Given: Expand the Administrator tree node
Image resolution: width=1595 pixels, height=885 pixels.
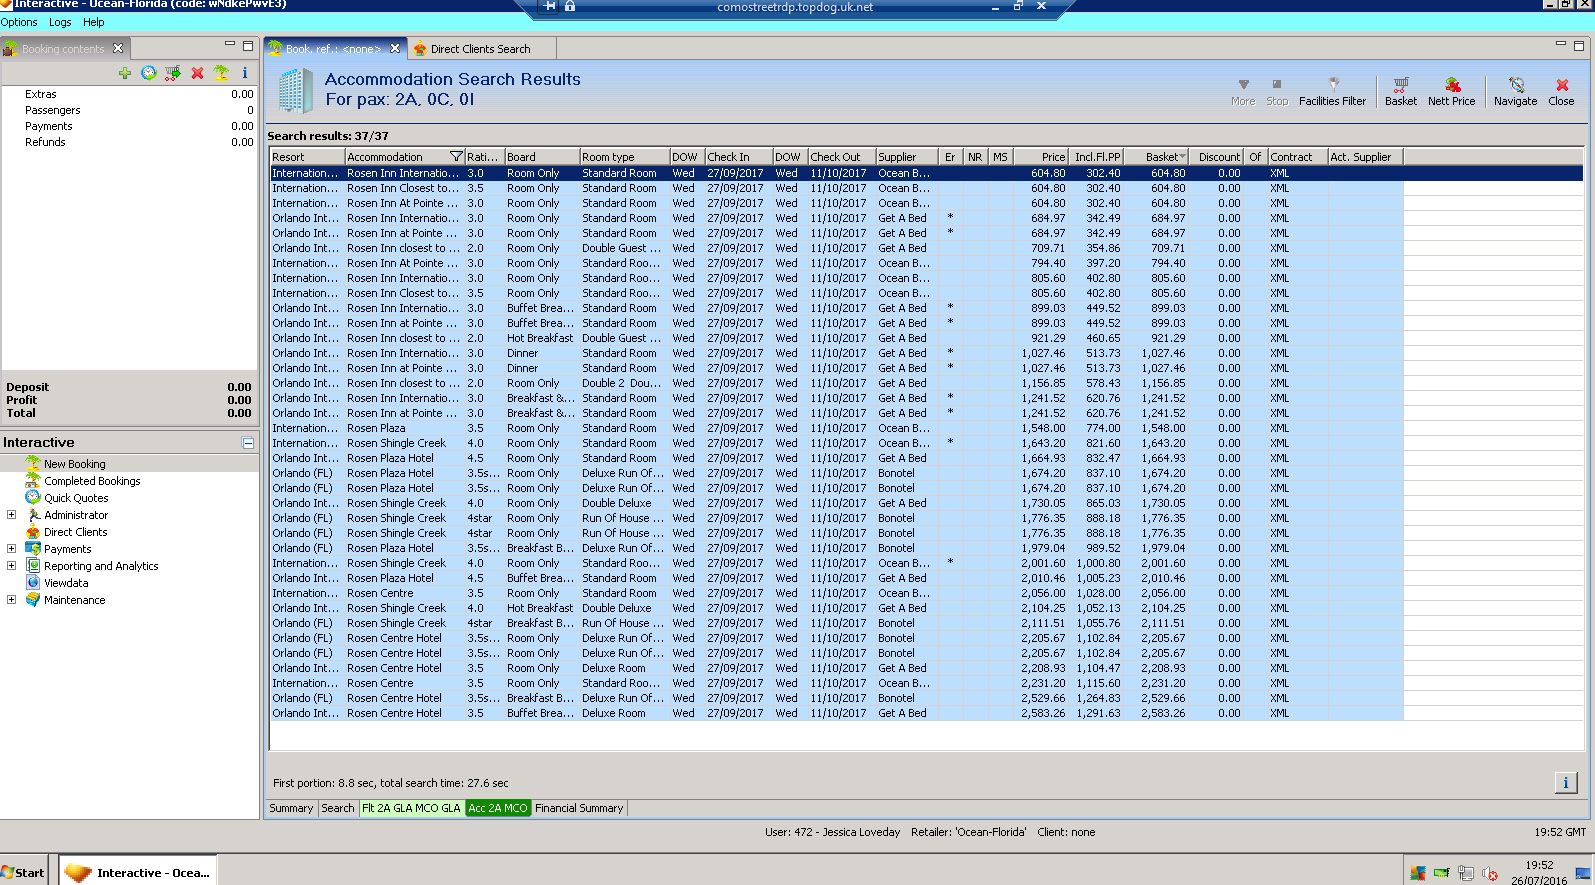Looking at the screenshot, I should [x=12, y=515].
